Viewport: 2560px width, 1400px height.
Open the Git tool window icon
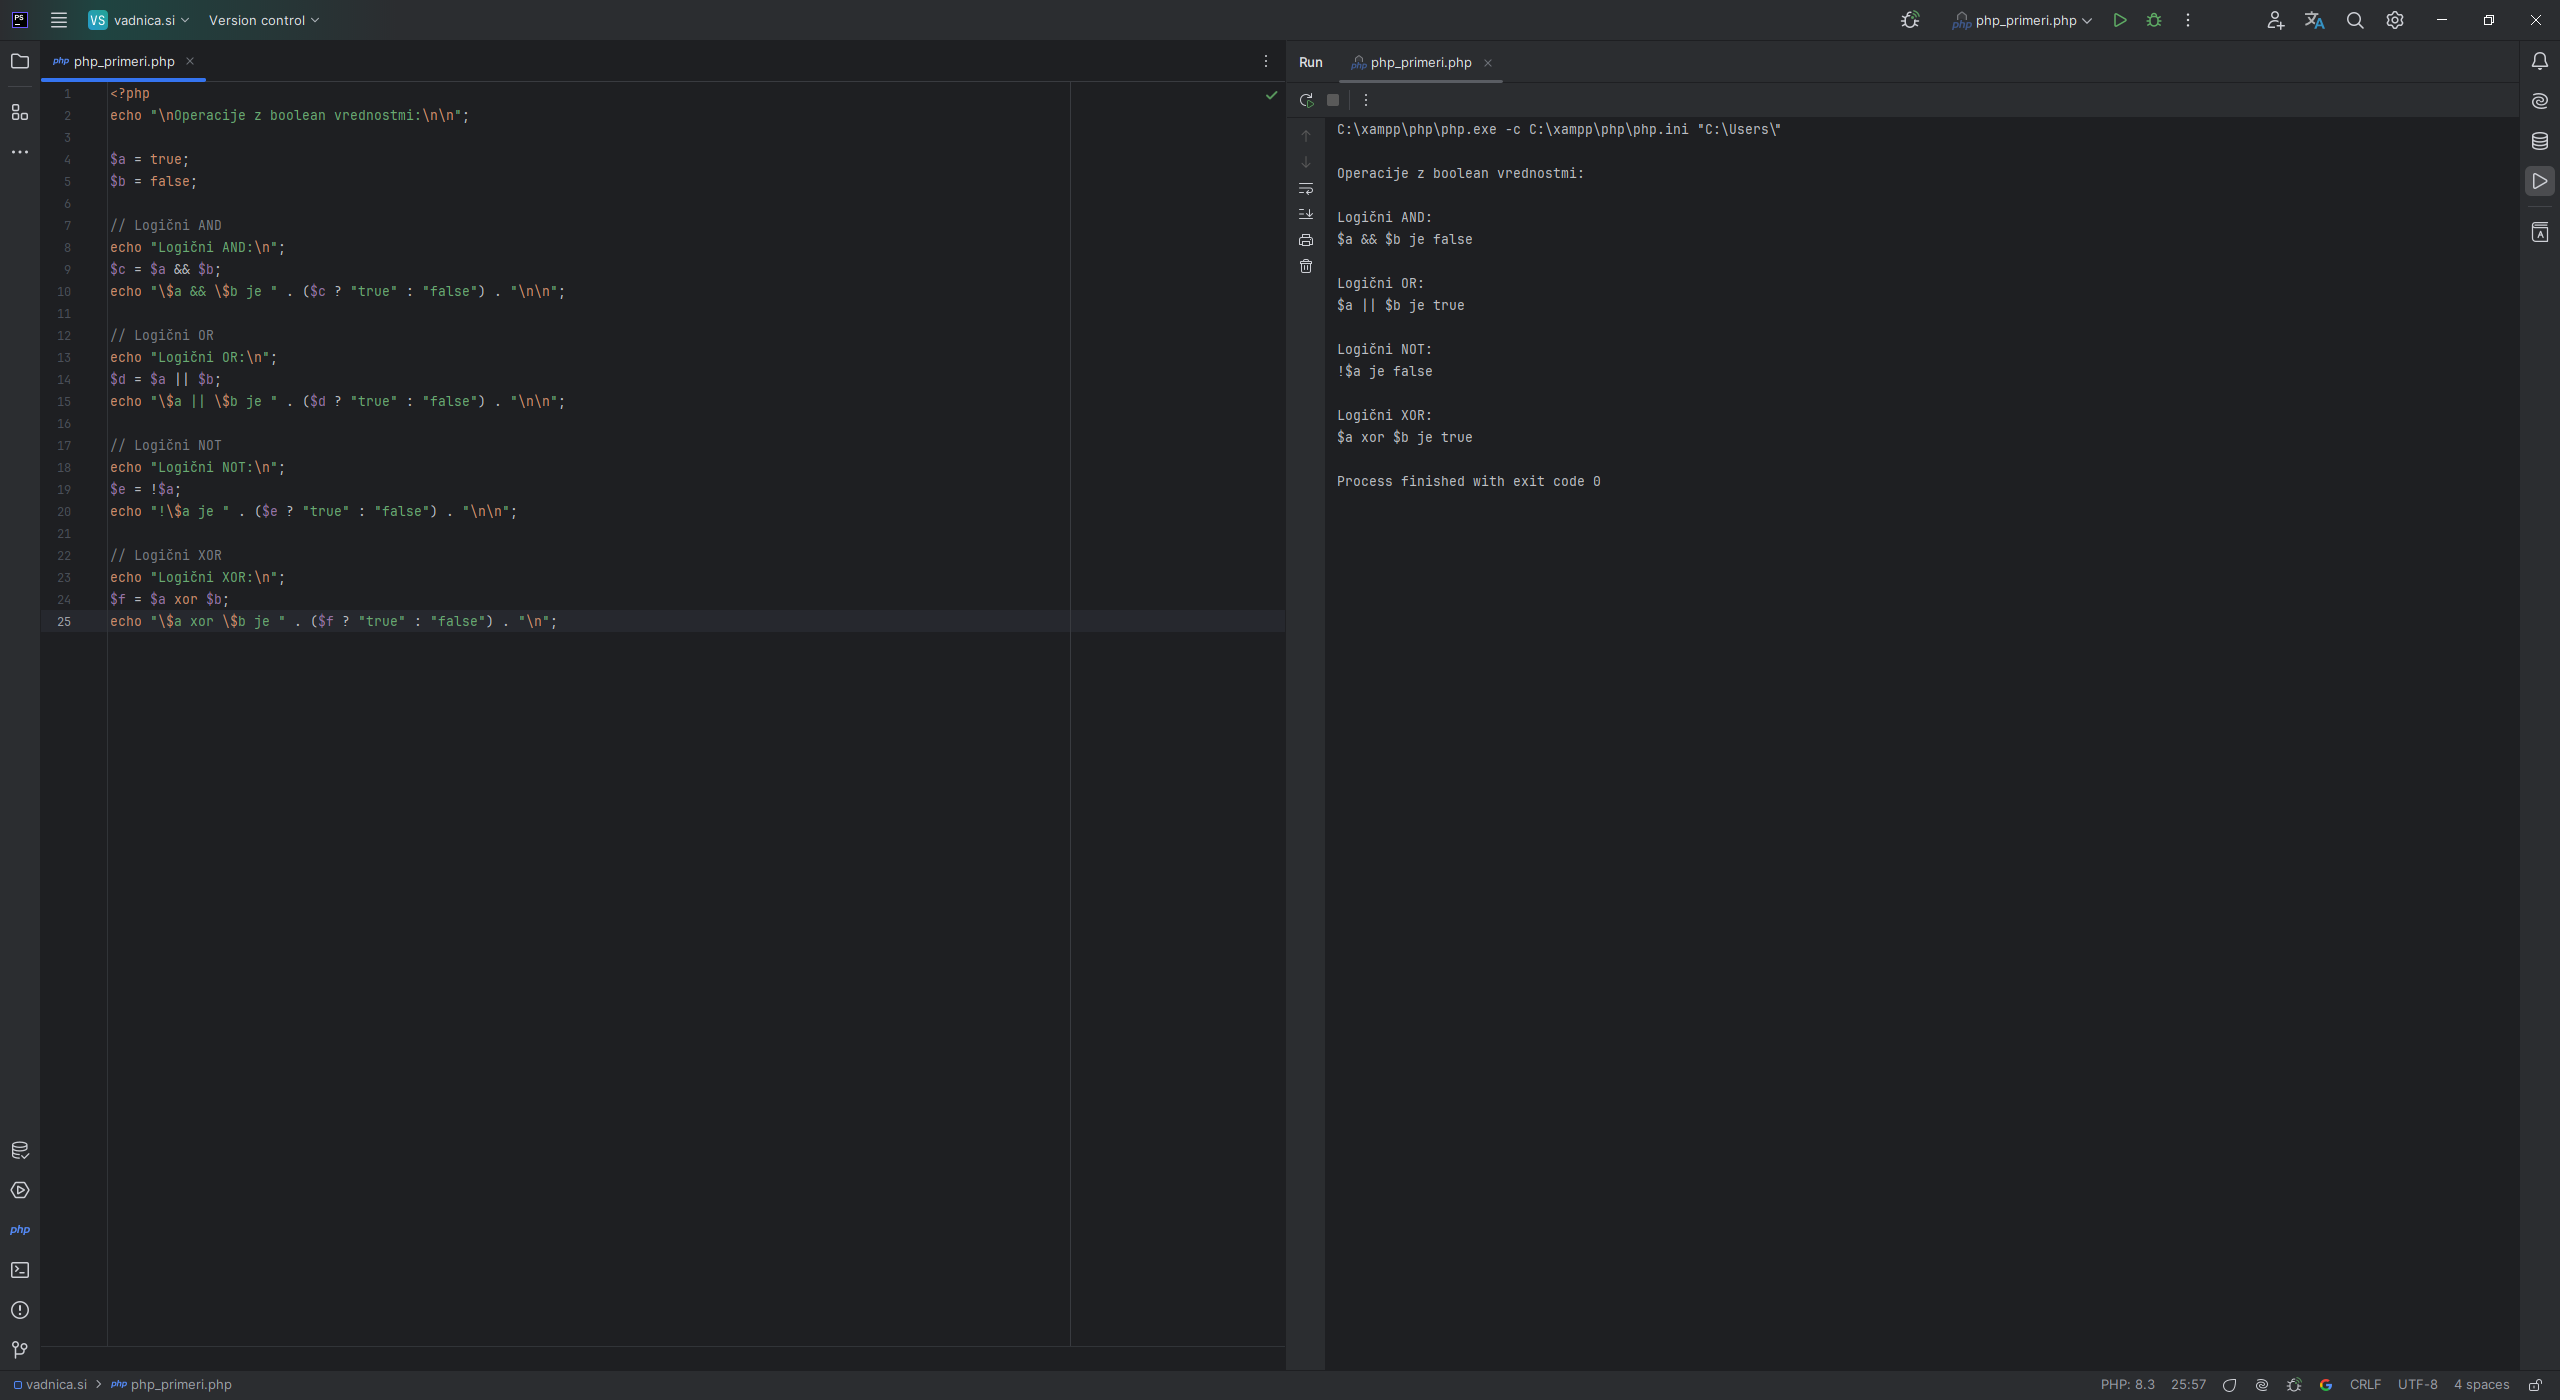tap(20, 1350)
